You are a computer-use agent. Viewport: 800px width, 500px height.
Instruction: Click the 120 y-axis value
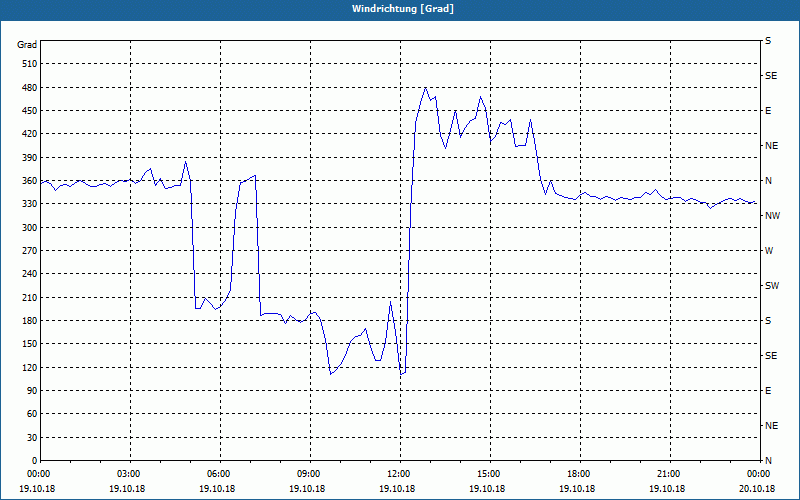point(30,367)
